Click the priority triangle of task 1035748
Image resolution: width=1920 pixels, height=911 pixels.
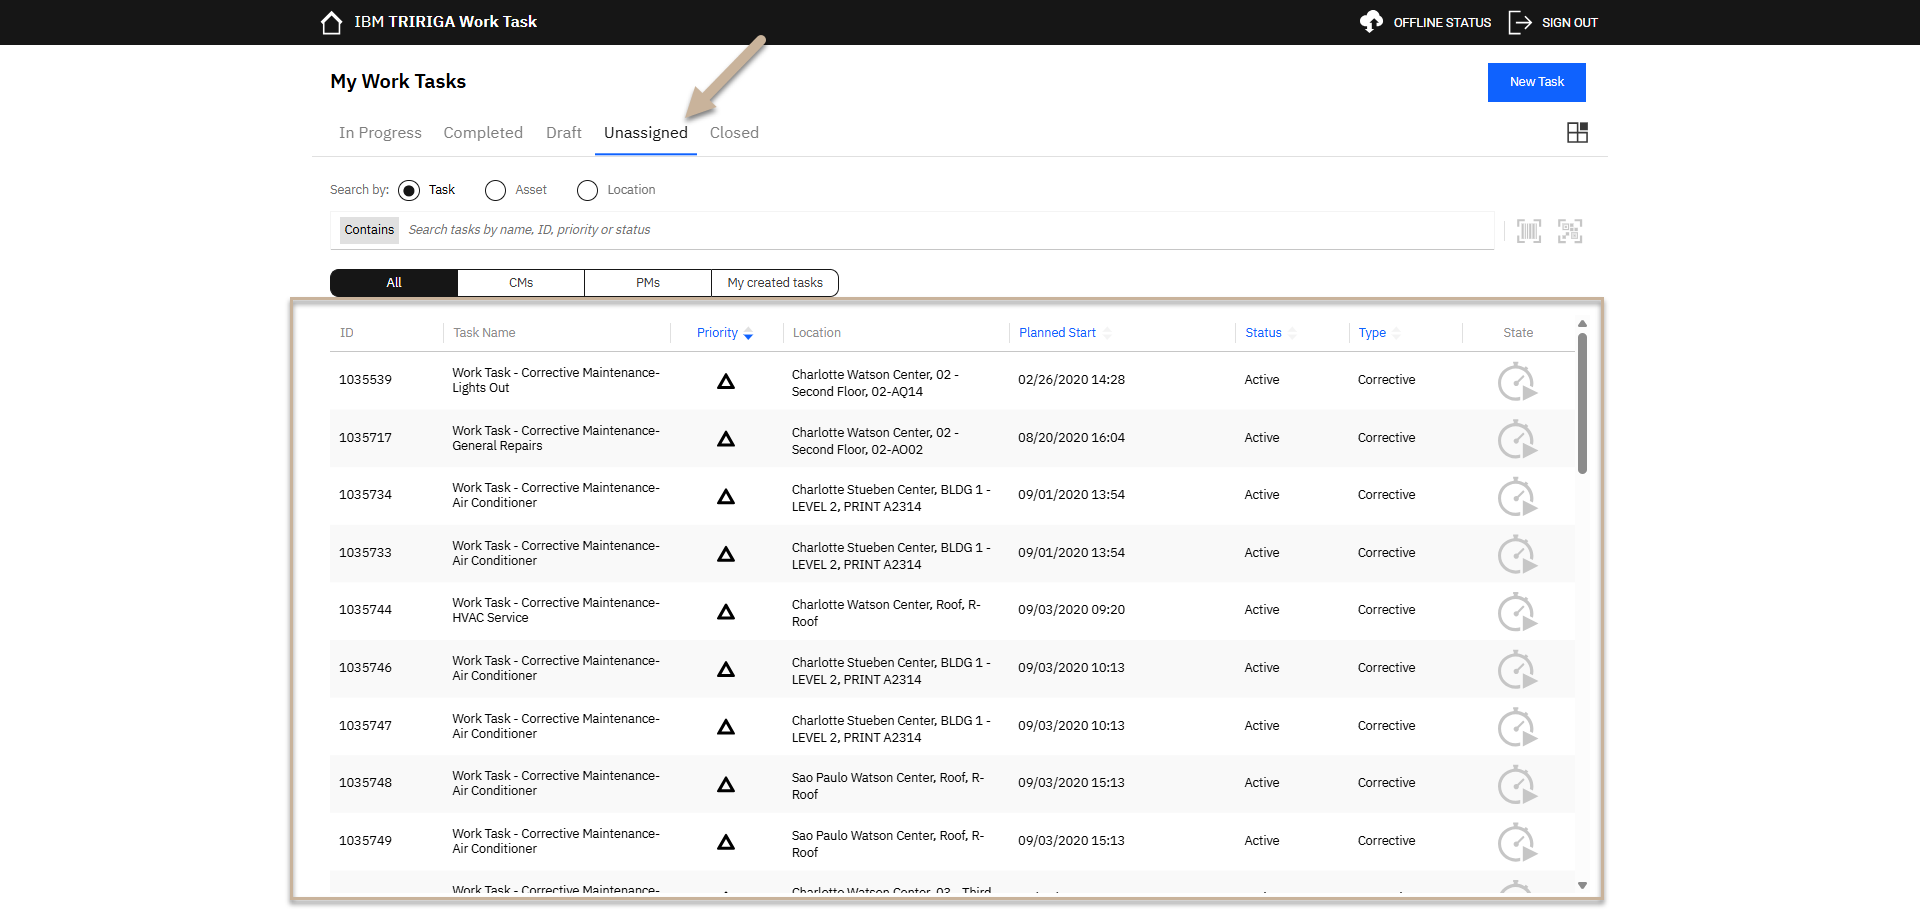tap(726, 784)
